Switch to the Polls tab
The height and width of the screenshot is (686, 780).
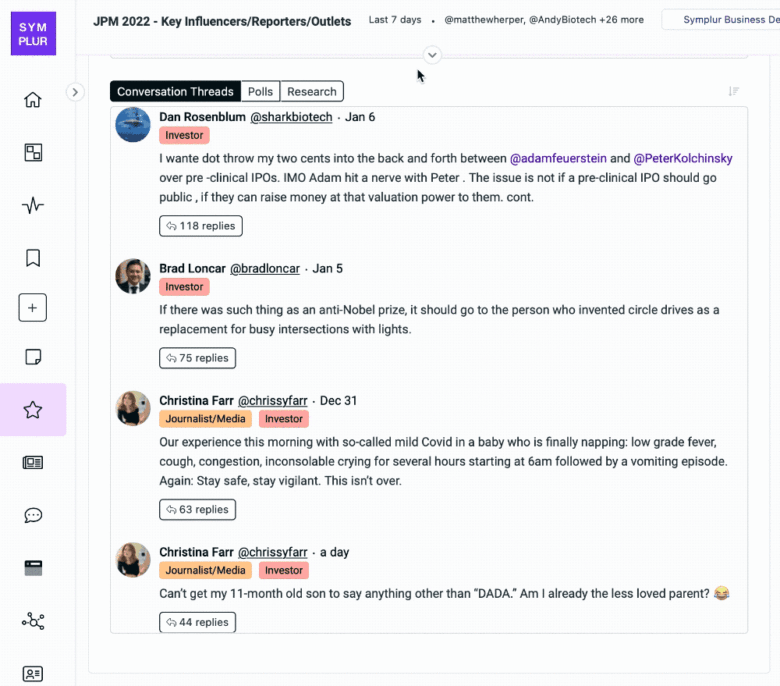(260, 92)
